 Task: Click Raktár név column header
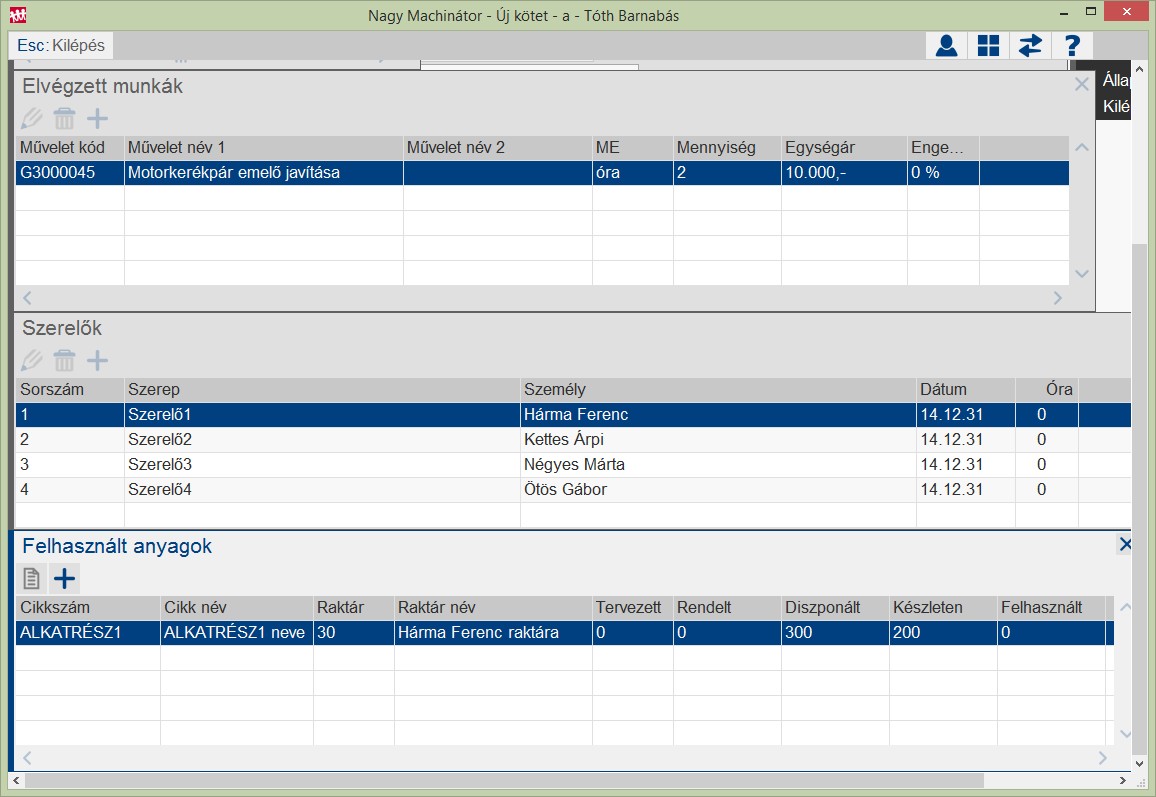coord(493,608)
